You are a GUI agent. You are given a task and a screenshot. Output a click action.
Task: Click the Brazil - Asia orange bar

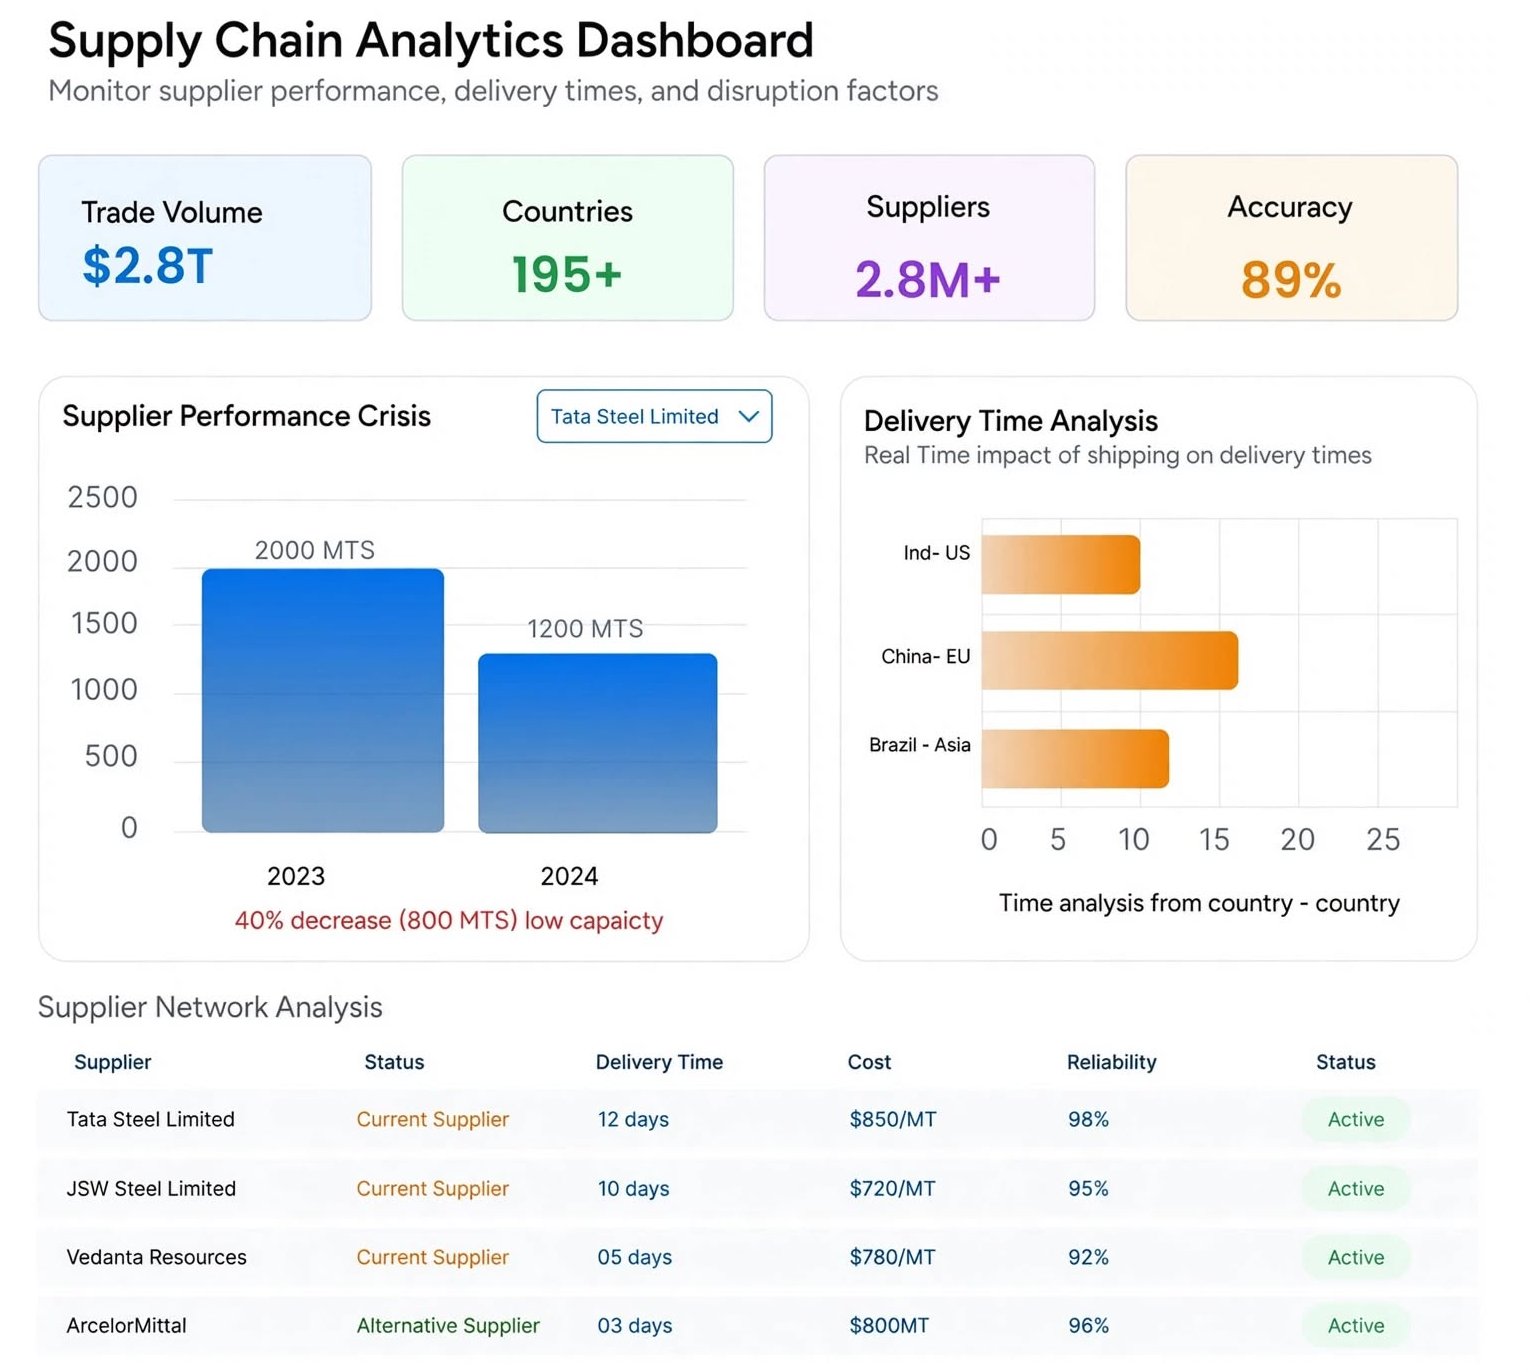pos(1075,759)
